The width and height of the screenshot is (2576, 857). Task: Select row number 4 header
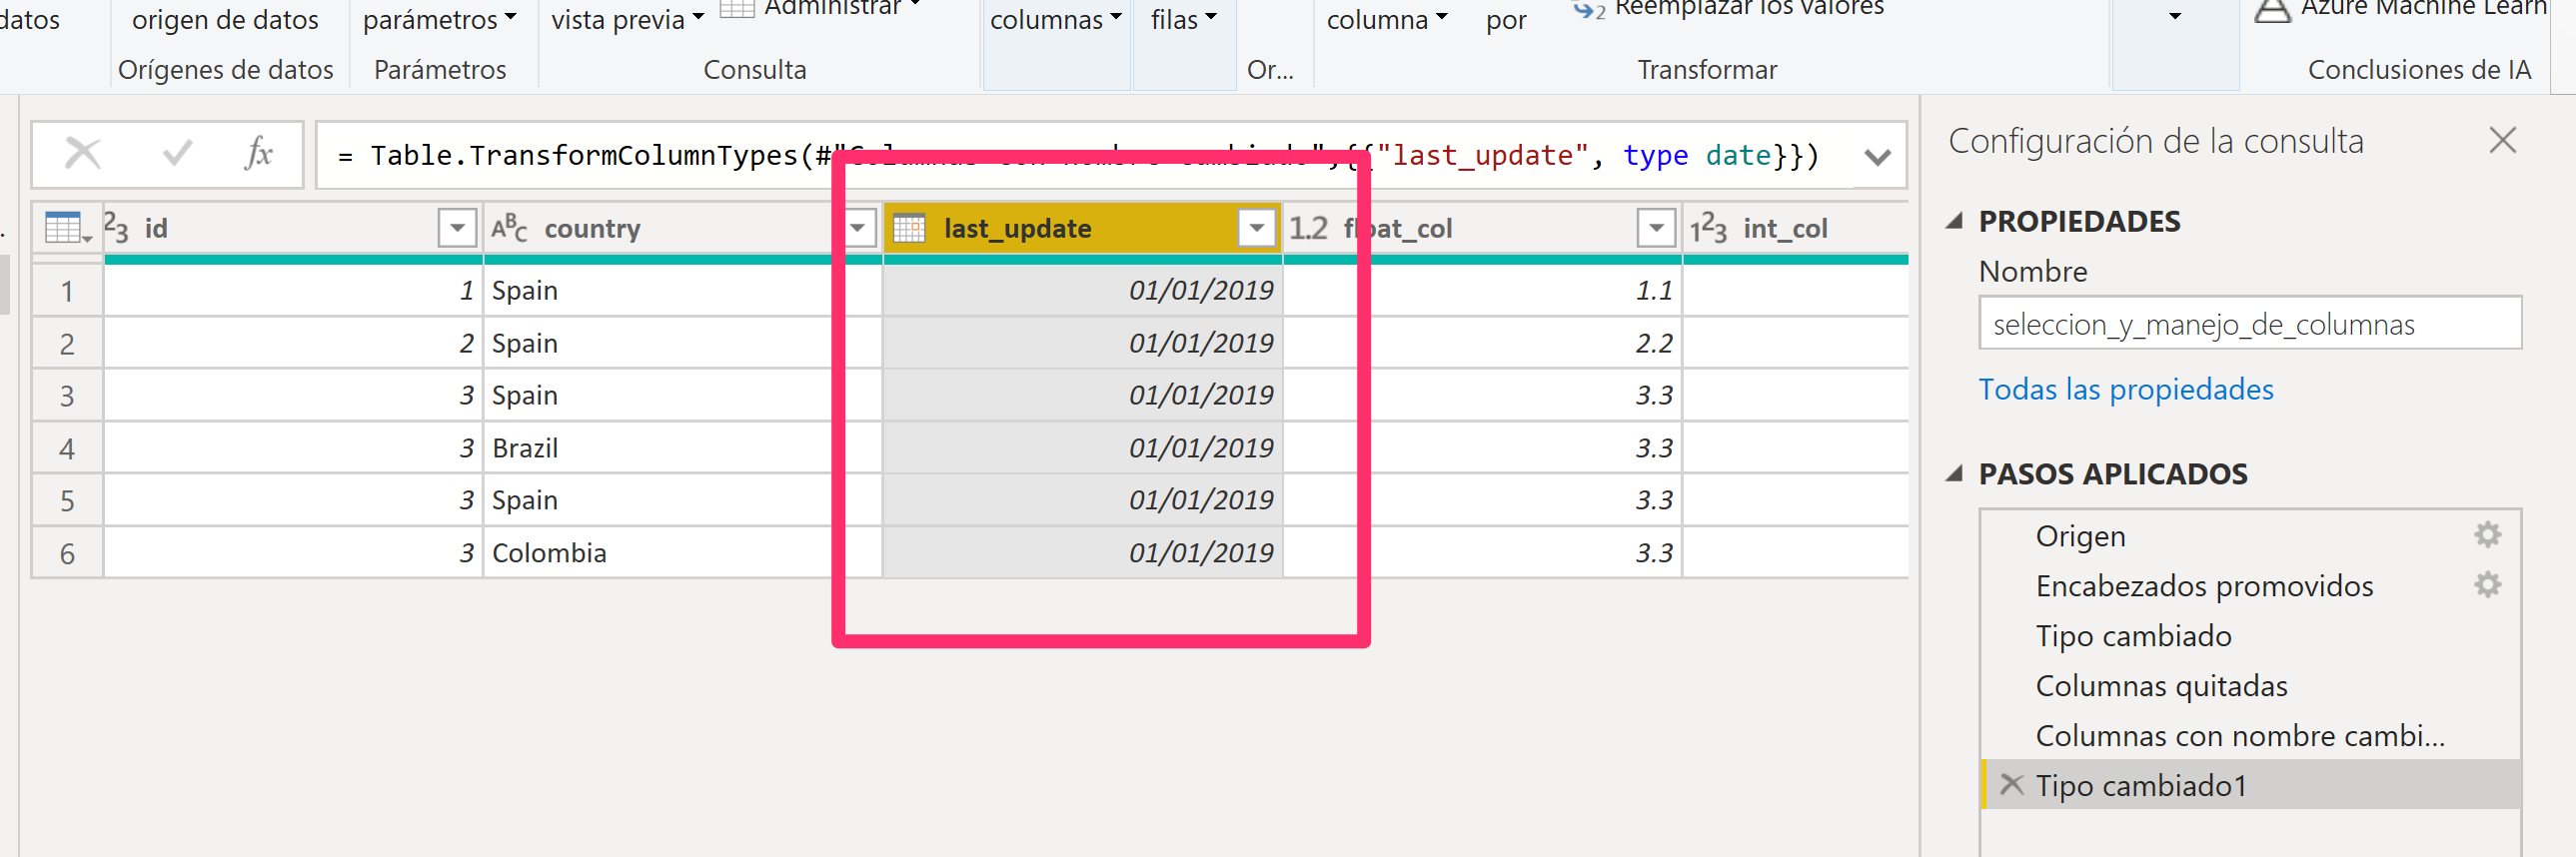tap(67, 448)
